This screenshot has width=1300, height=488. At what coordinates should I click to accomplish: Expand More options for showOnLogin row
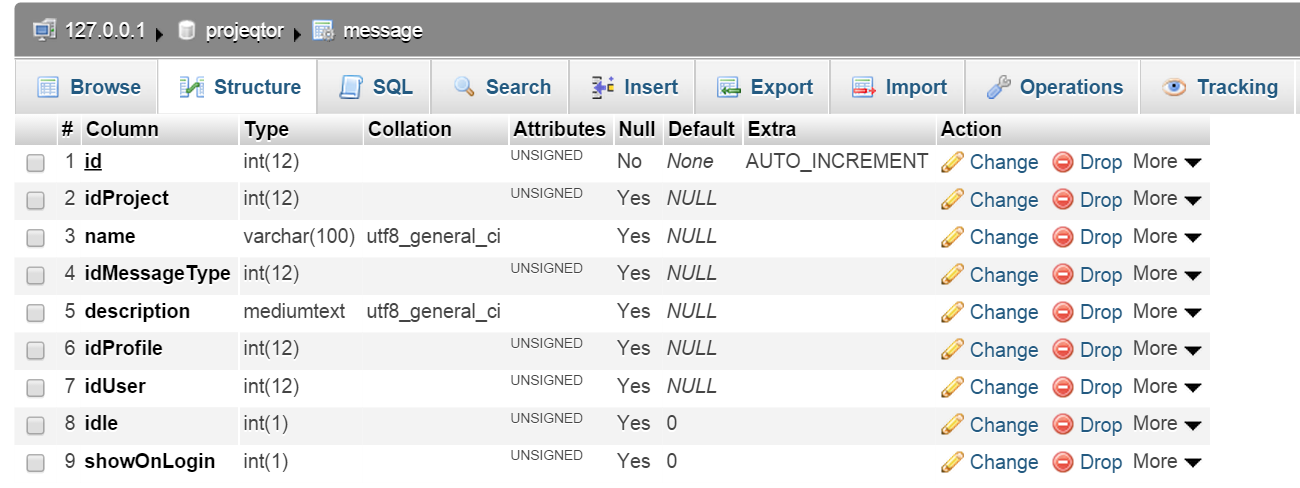(x=1166, y=462)
